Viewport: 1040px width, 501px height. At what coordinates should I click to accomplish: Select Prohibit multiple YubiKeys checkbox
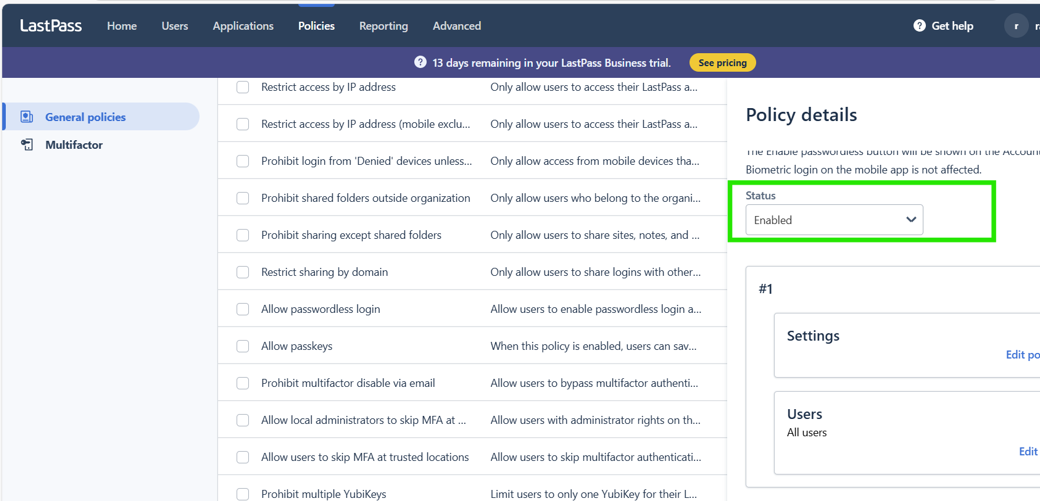click(x=243, y=493)
